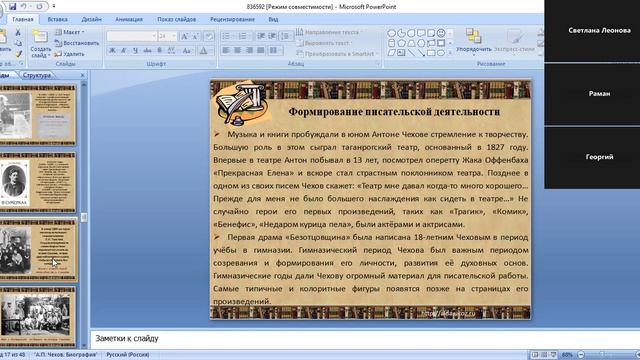Zoom out with the minus button

pyautogui.click(x=581, y=355)
